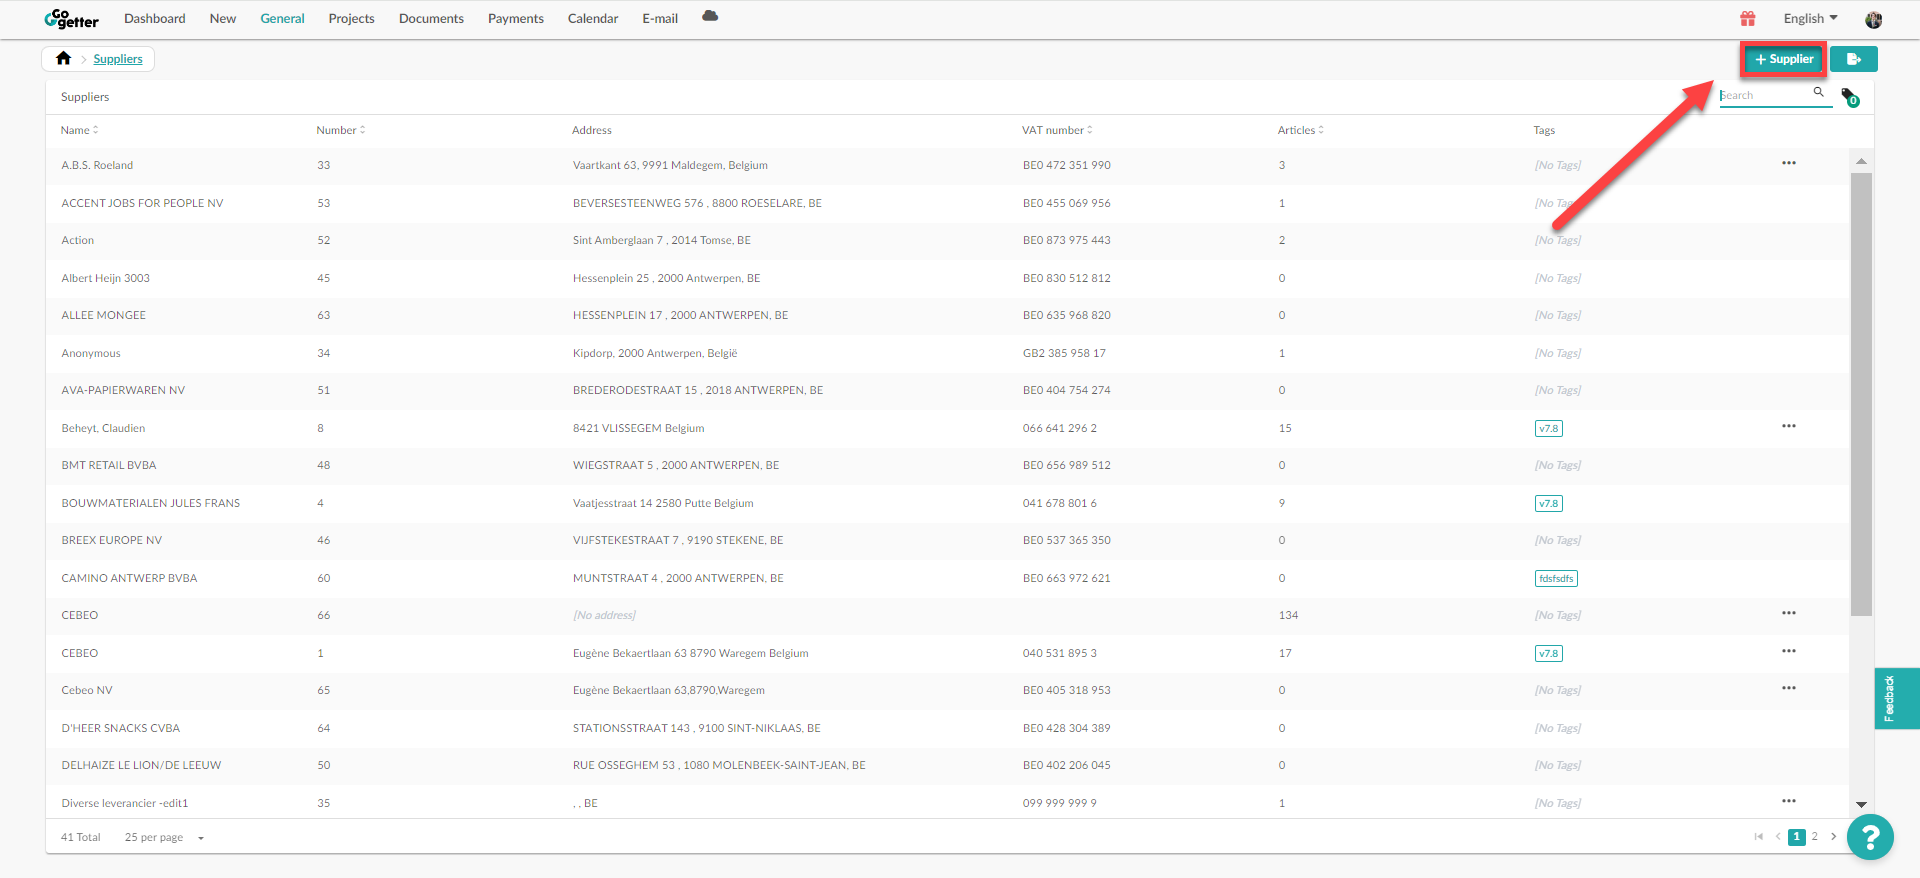Go to page 2
Screen dimensions: 1920x878
click(1815, 837)
